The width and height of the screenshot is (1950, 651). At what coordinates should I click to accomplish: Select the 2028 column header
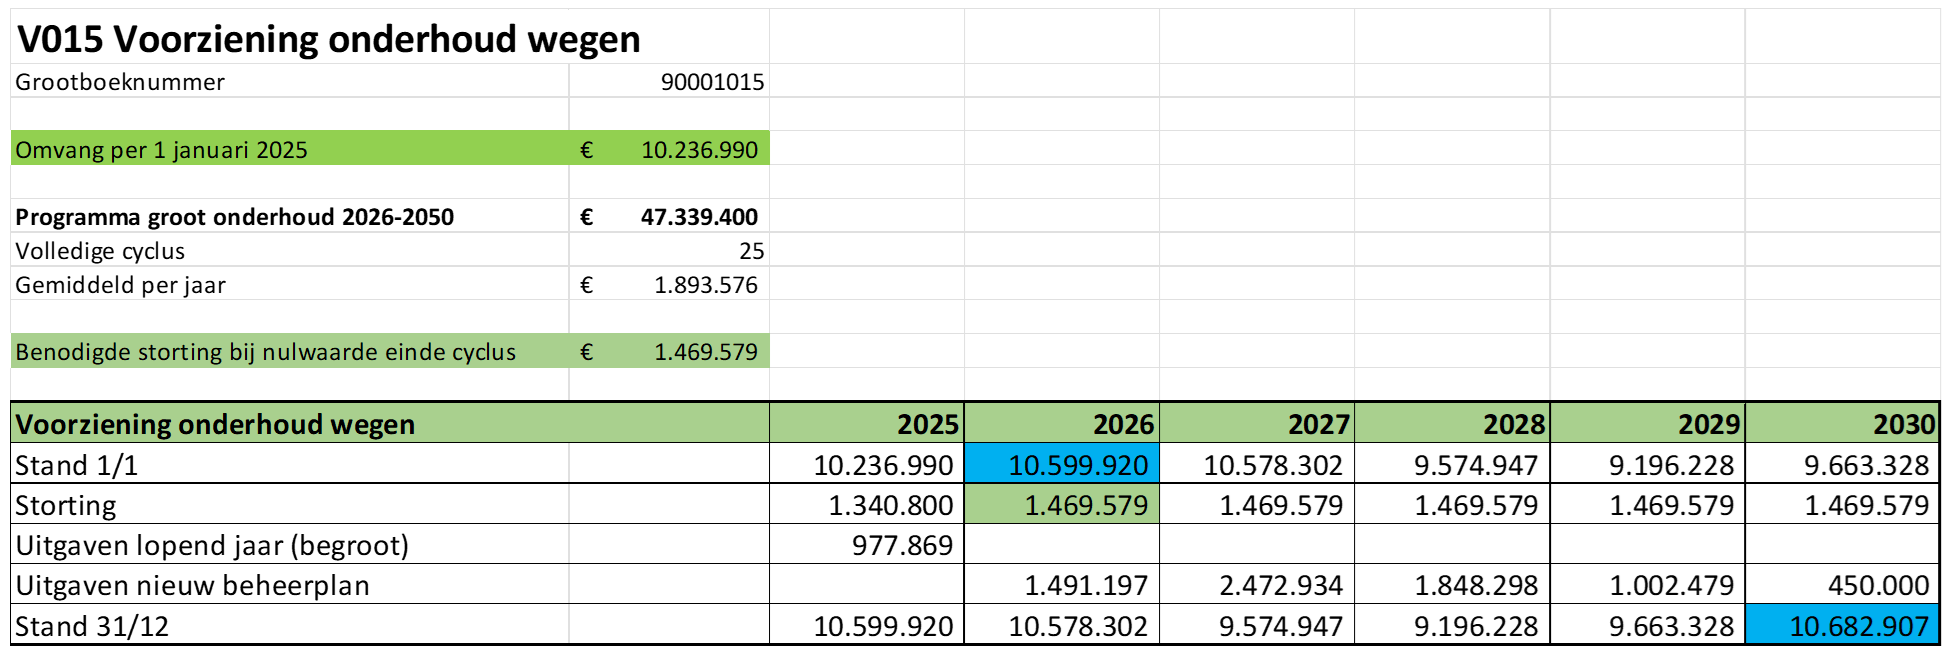1513,424
